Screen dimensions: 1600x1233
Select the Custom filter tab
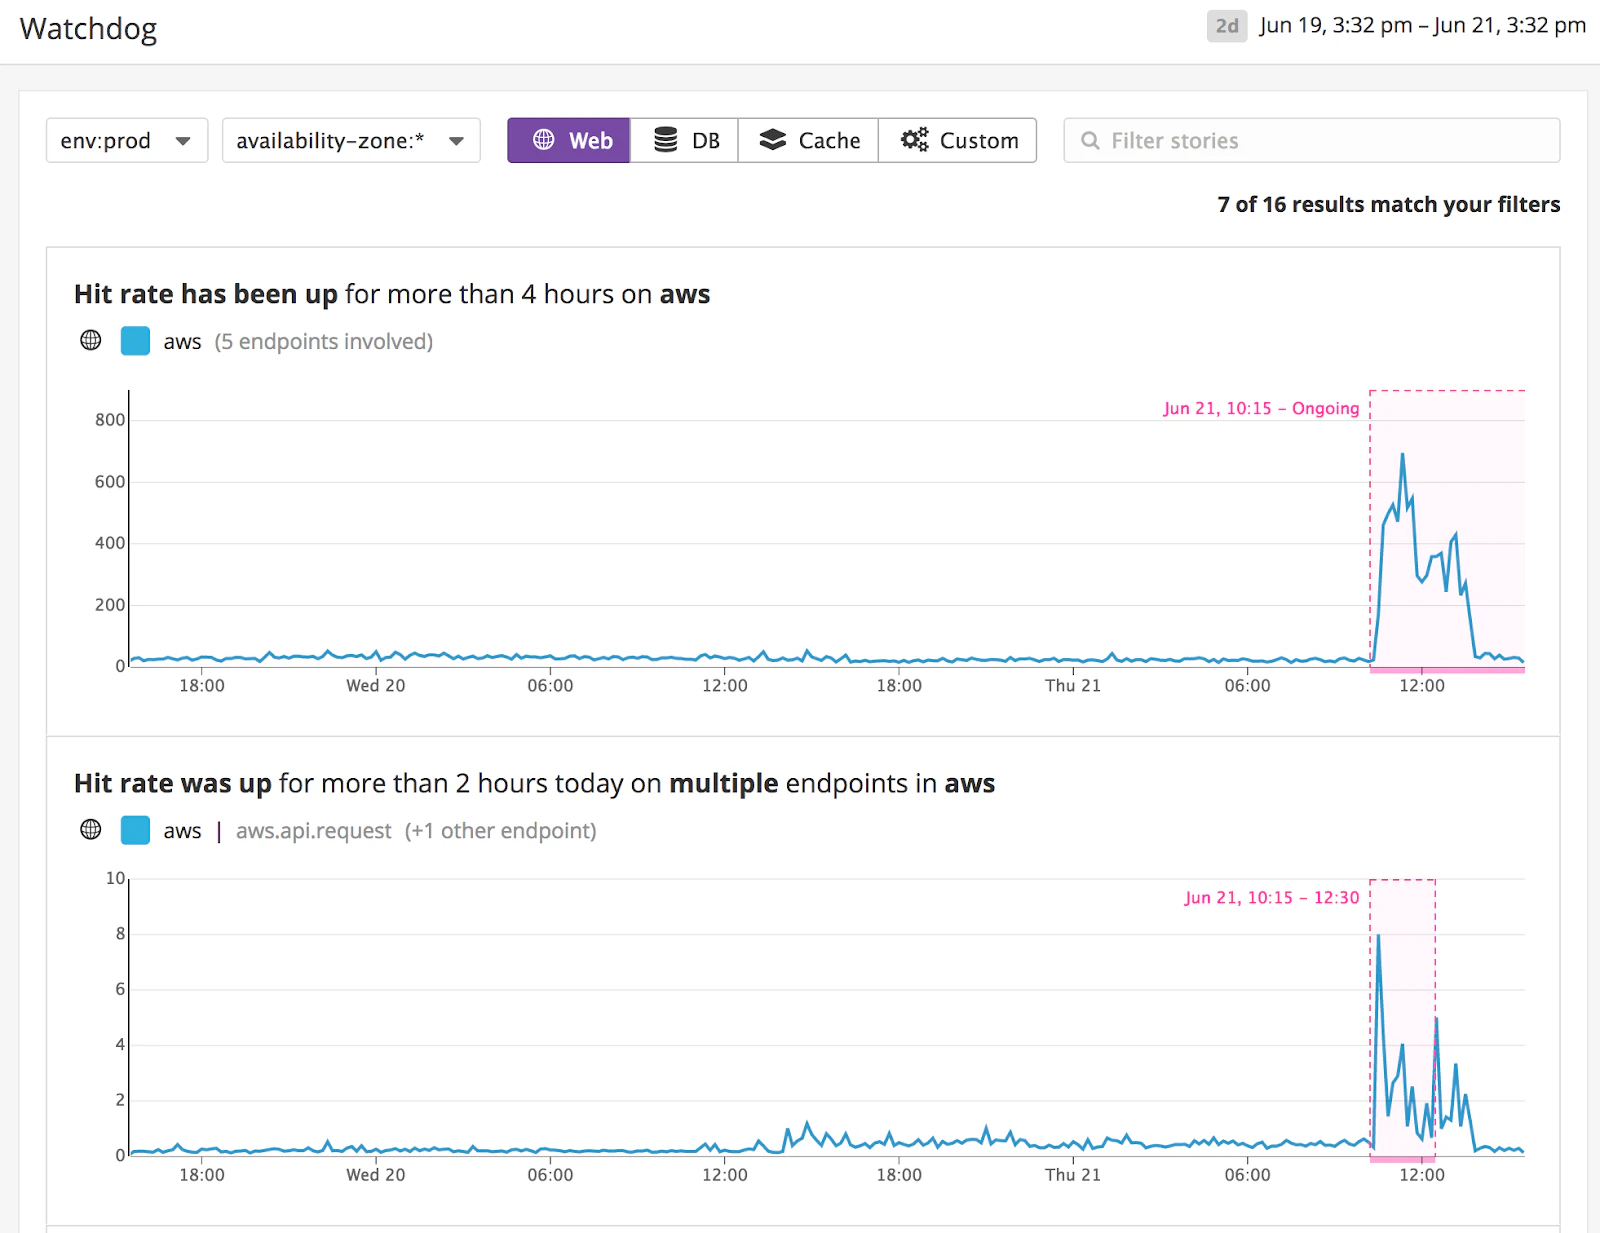coord(957,140)
